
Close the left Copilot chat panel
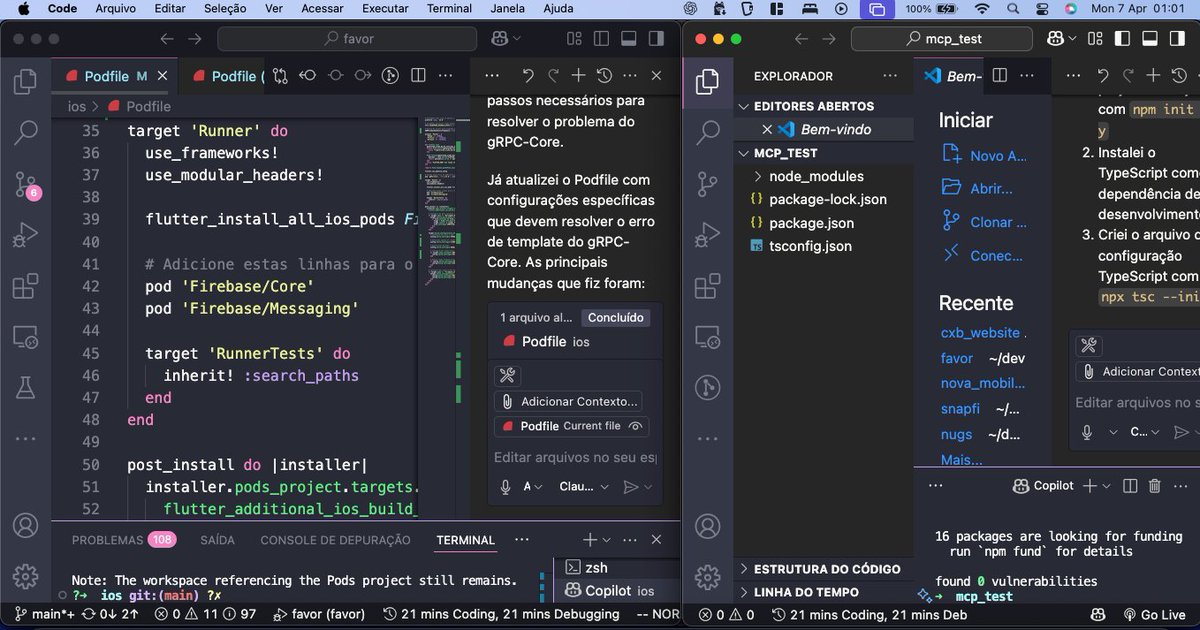[x=656, y=76]
